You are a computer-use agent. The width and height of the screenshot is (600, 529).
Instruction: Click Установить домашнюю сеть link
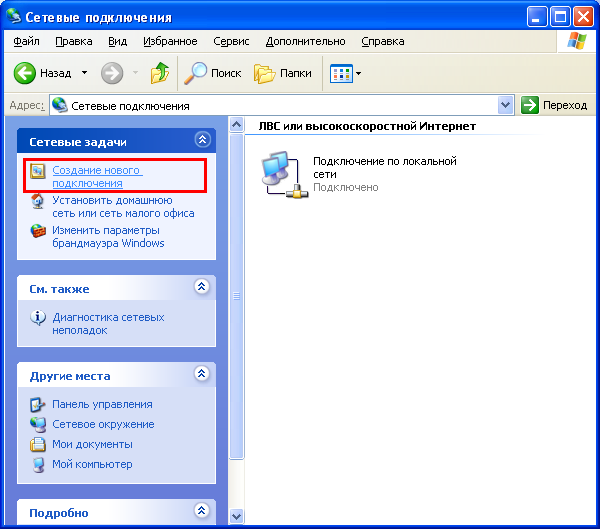(123, 207)
